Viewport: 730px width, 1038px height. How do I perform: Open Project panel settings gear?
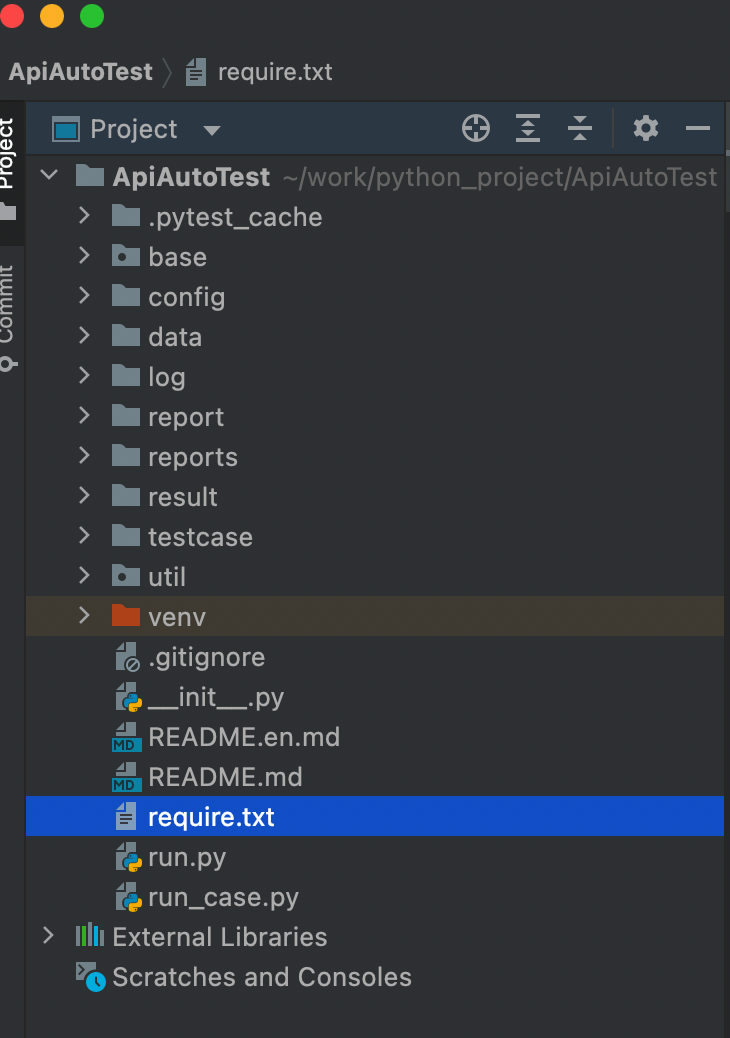point(646,128)
